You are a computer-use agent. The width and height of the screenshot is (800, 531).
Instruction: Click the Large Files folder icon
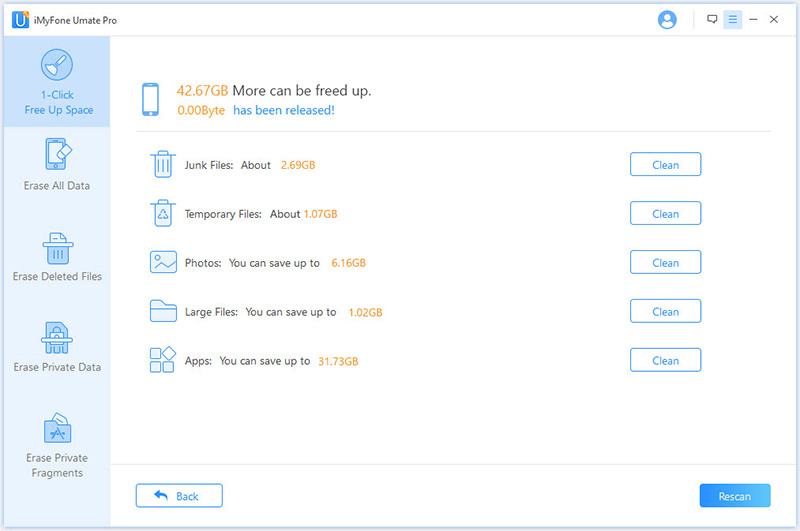pos(163,311)
